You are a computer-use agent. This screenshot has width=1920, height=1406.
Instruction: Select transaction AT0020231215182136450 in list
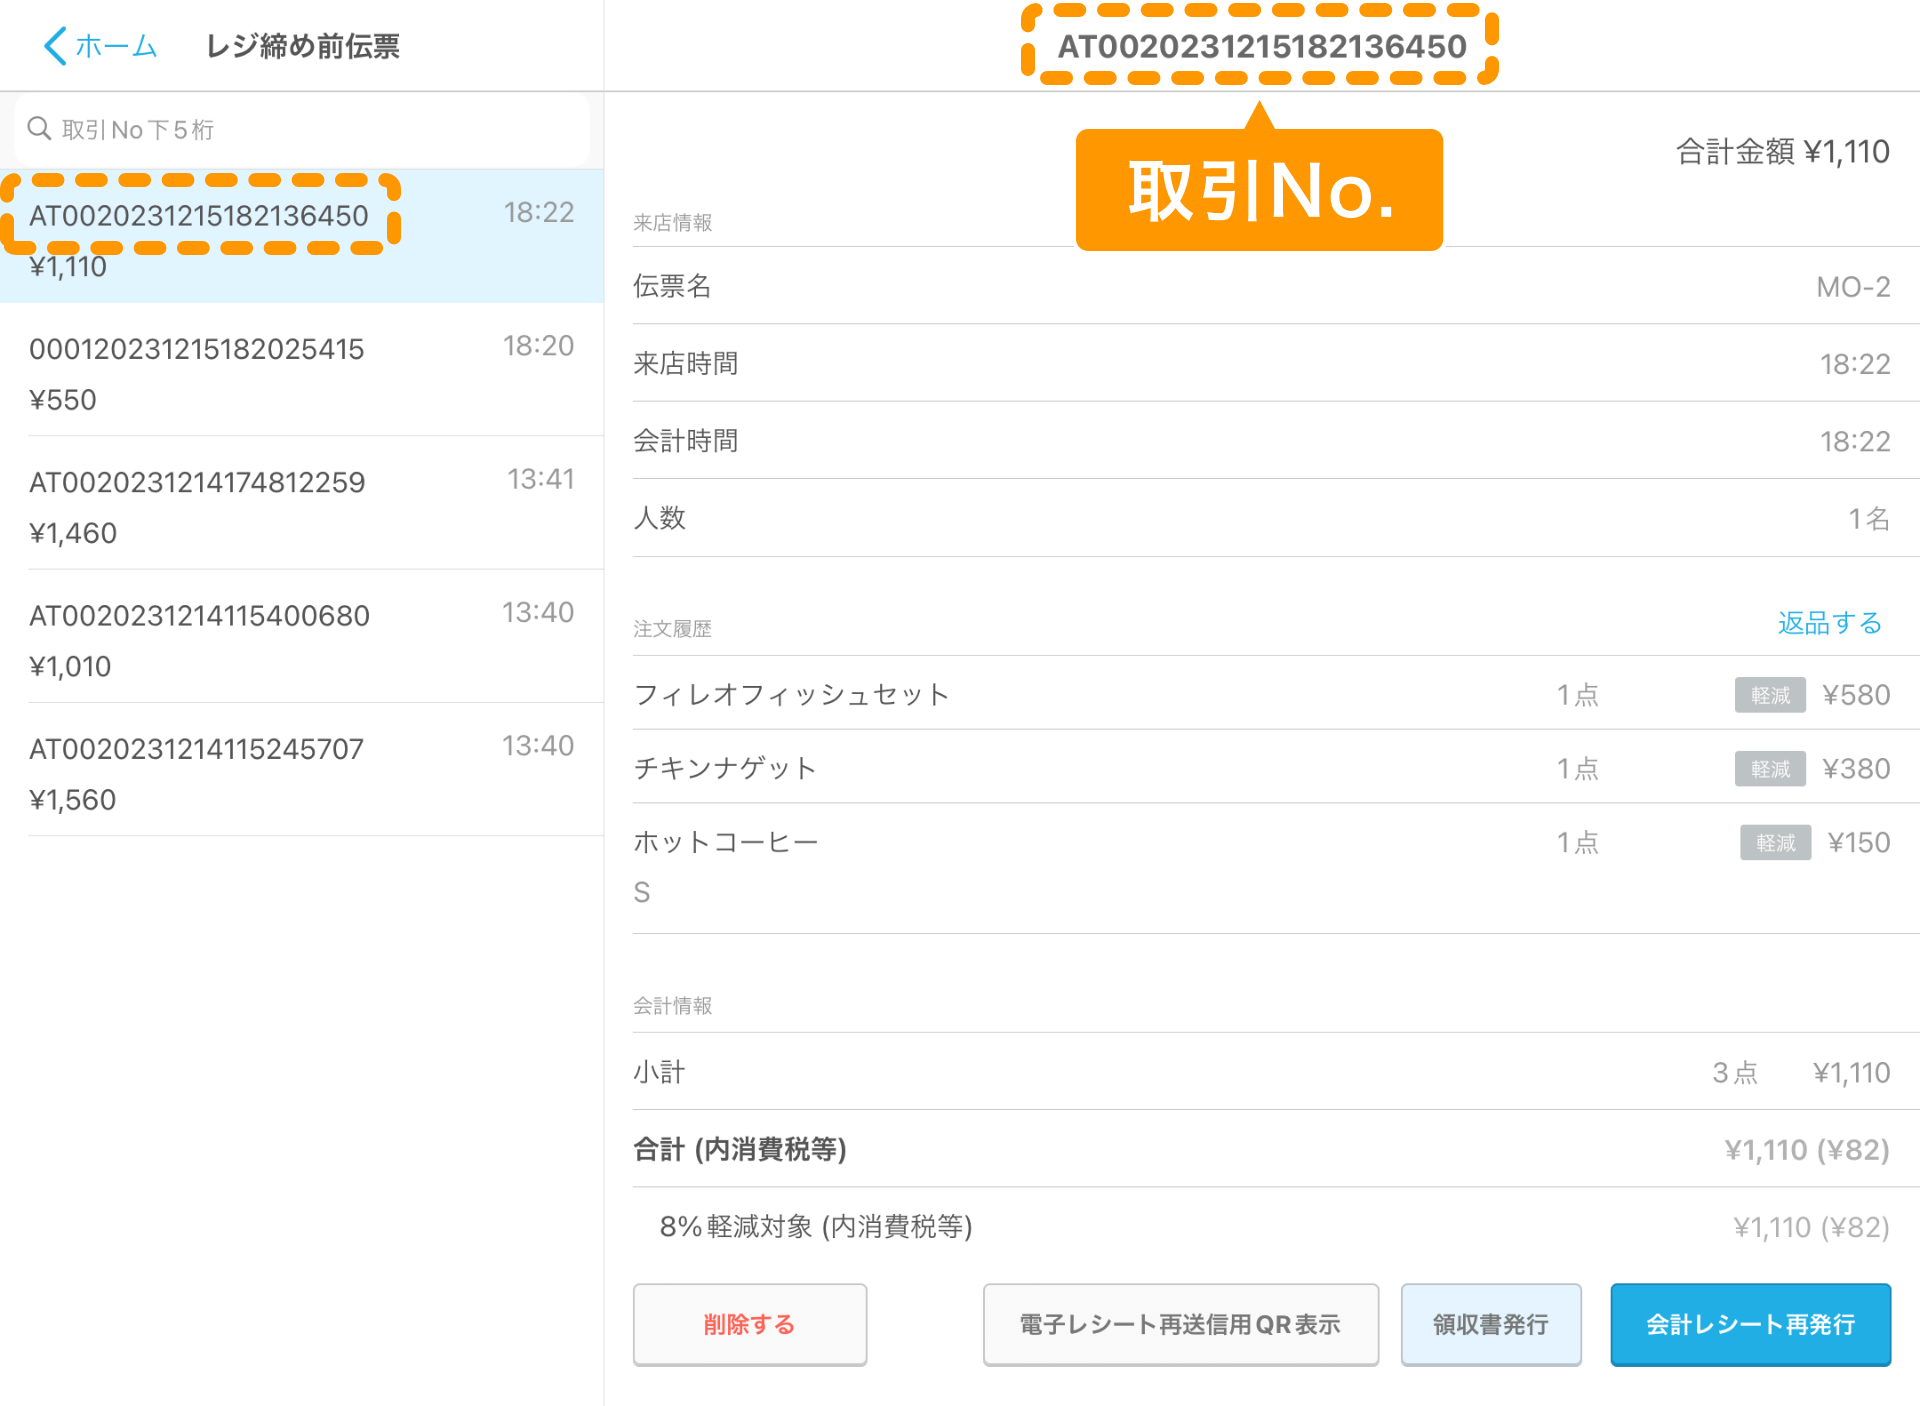[x=302, y=237]
